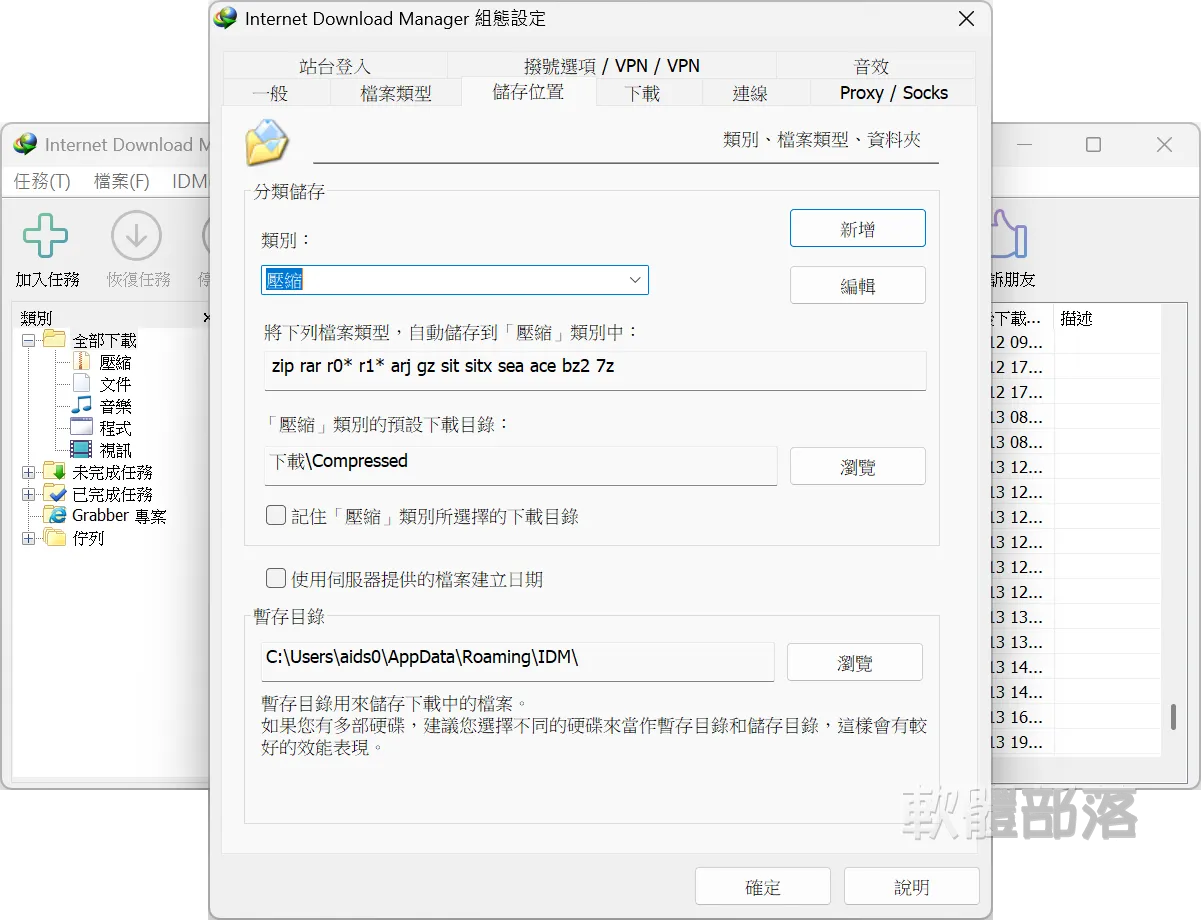The height and width of the screenshot is (920, 1201).
Task: Click the 已完成任務 checkmark folder icon
Action: 54,494
